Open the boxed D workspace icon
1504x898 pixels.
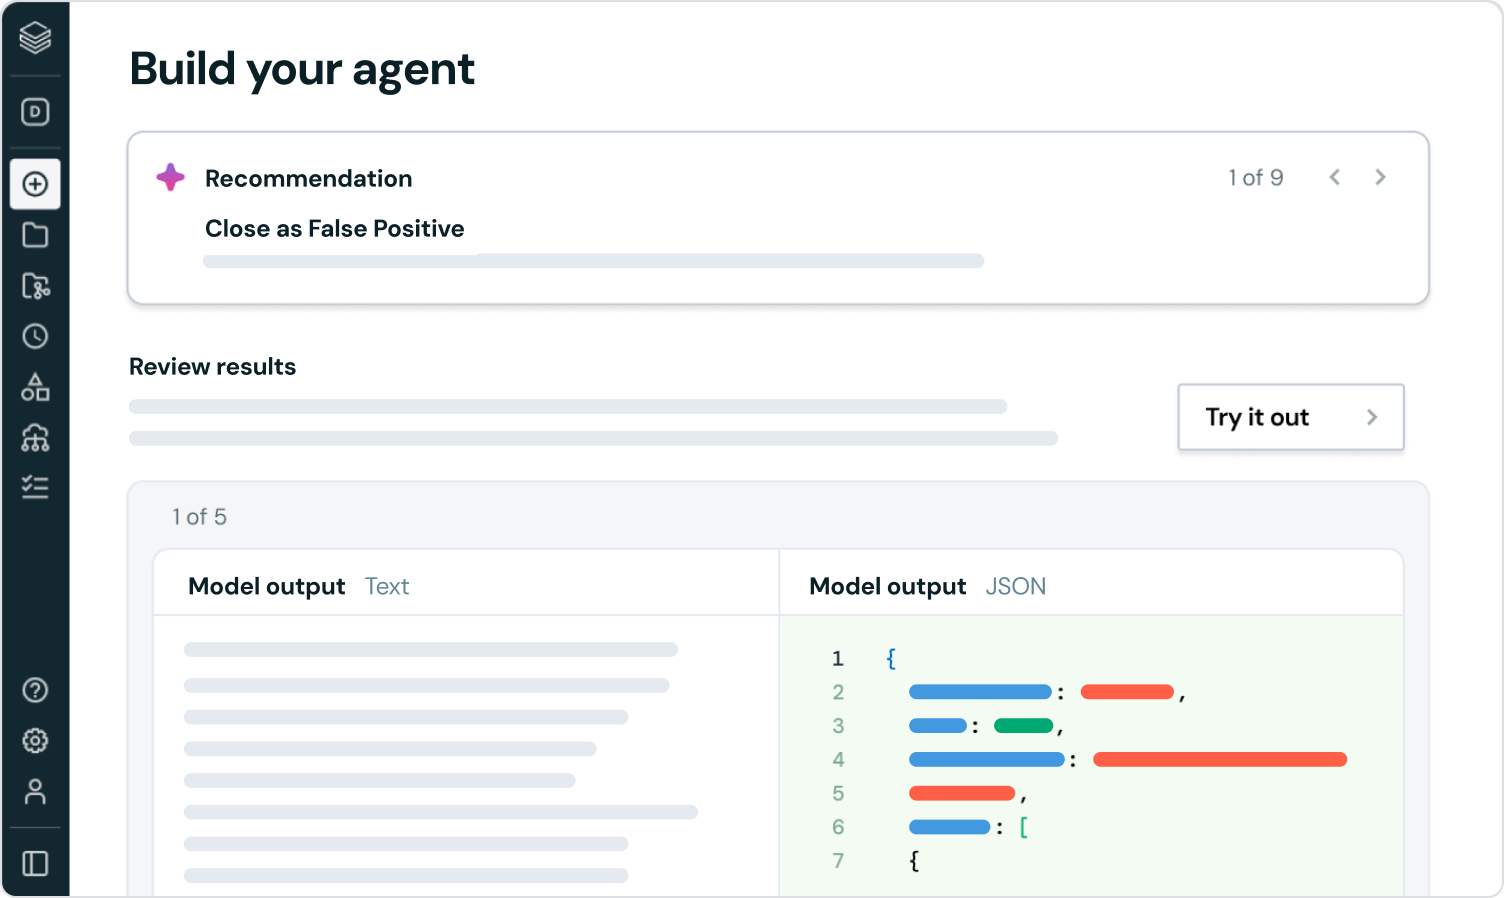tap(35, 112)
